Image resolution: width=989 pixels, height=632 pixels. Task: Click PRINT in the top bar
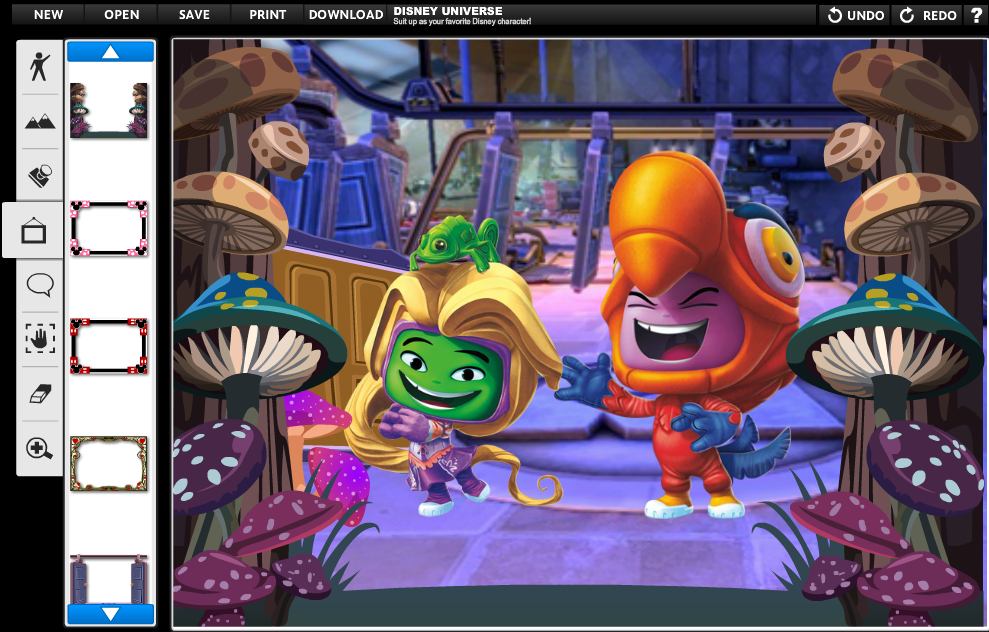point(267,15)
